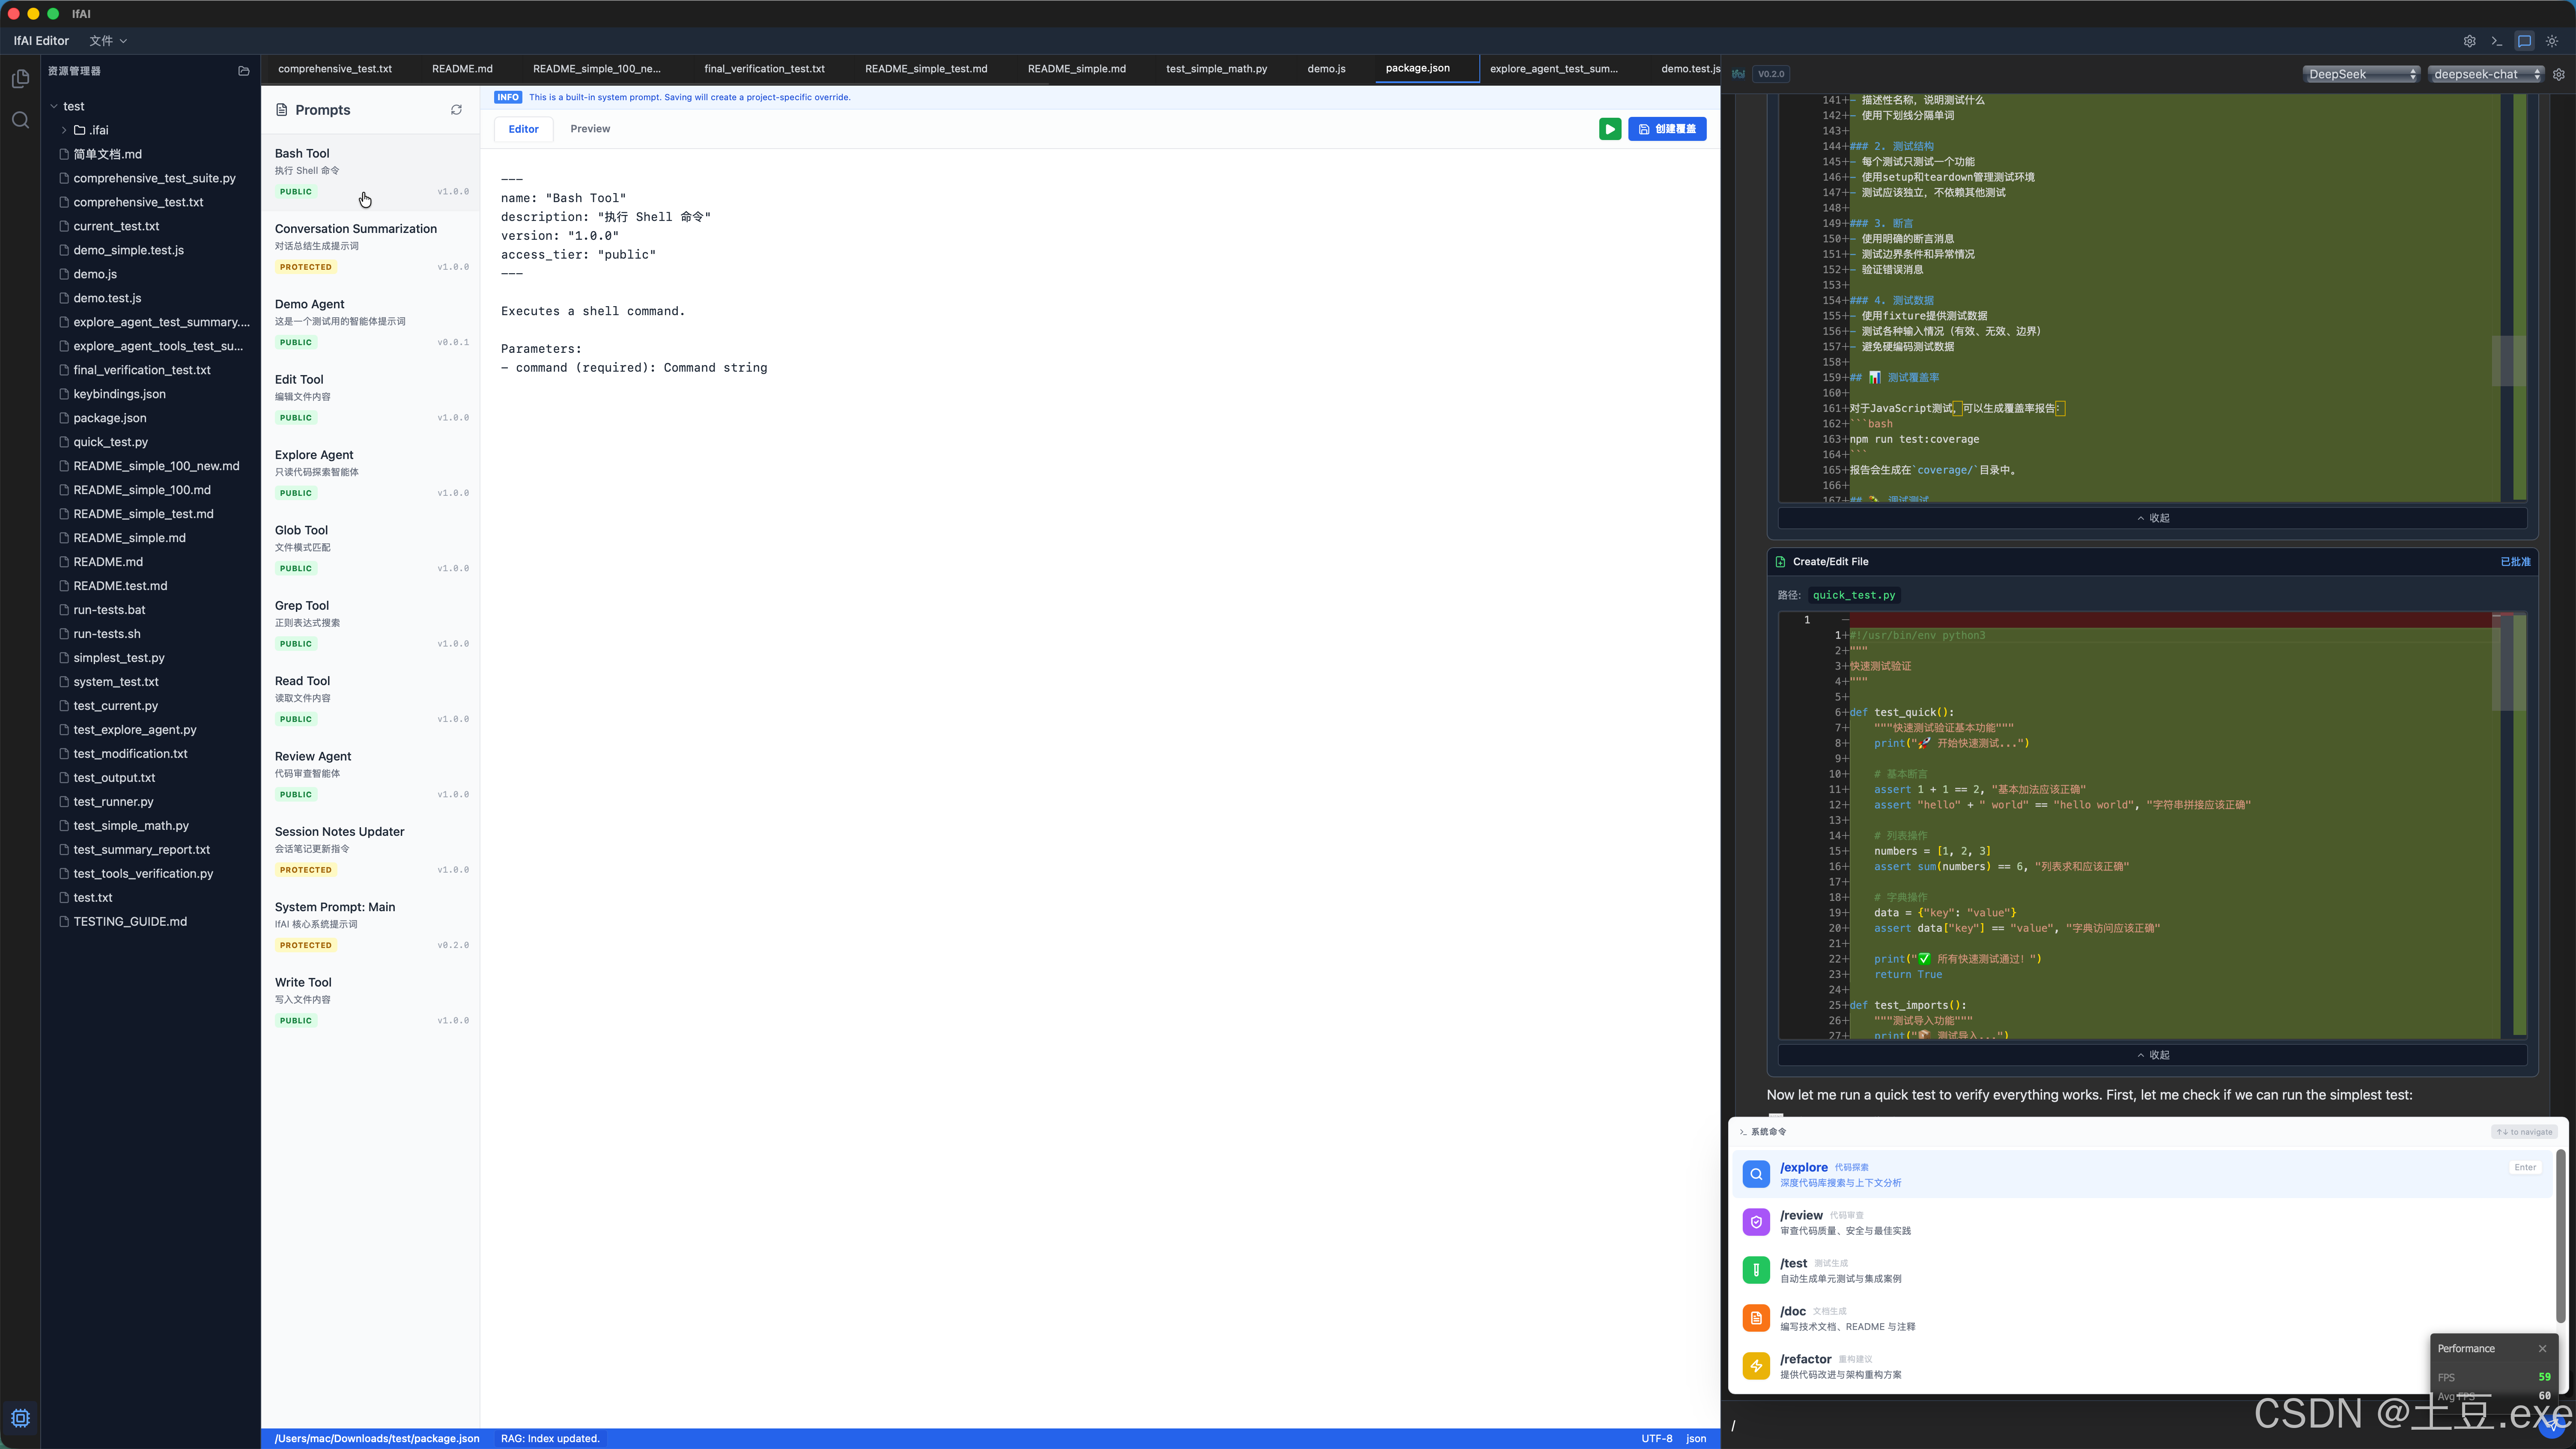The height and width of the screenshot is (1449, 2576).
Task: Open the demo.js editor tab
Action: pos(1326,69)
